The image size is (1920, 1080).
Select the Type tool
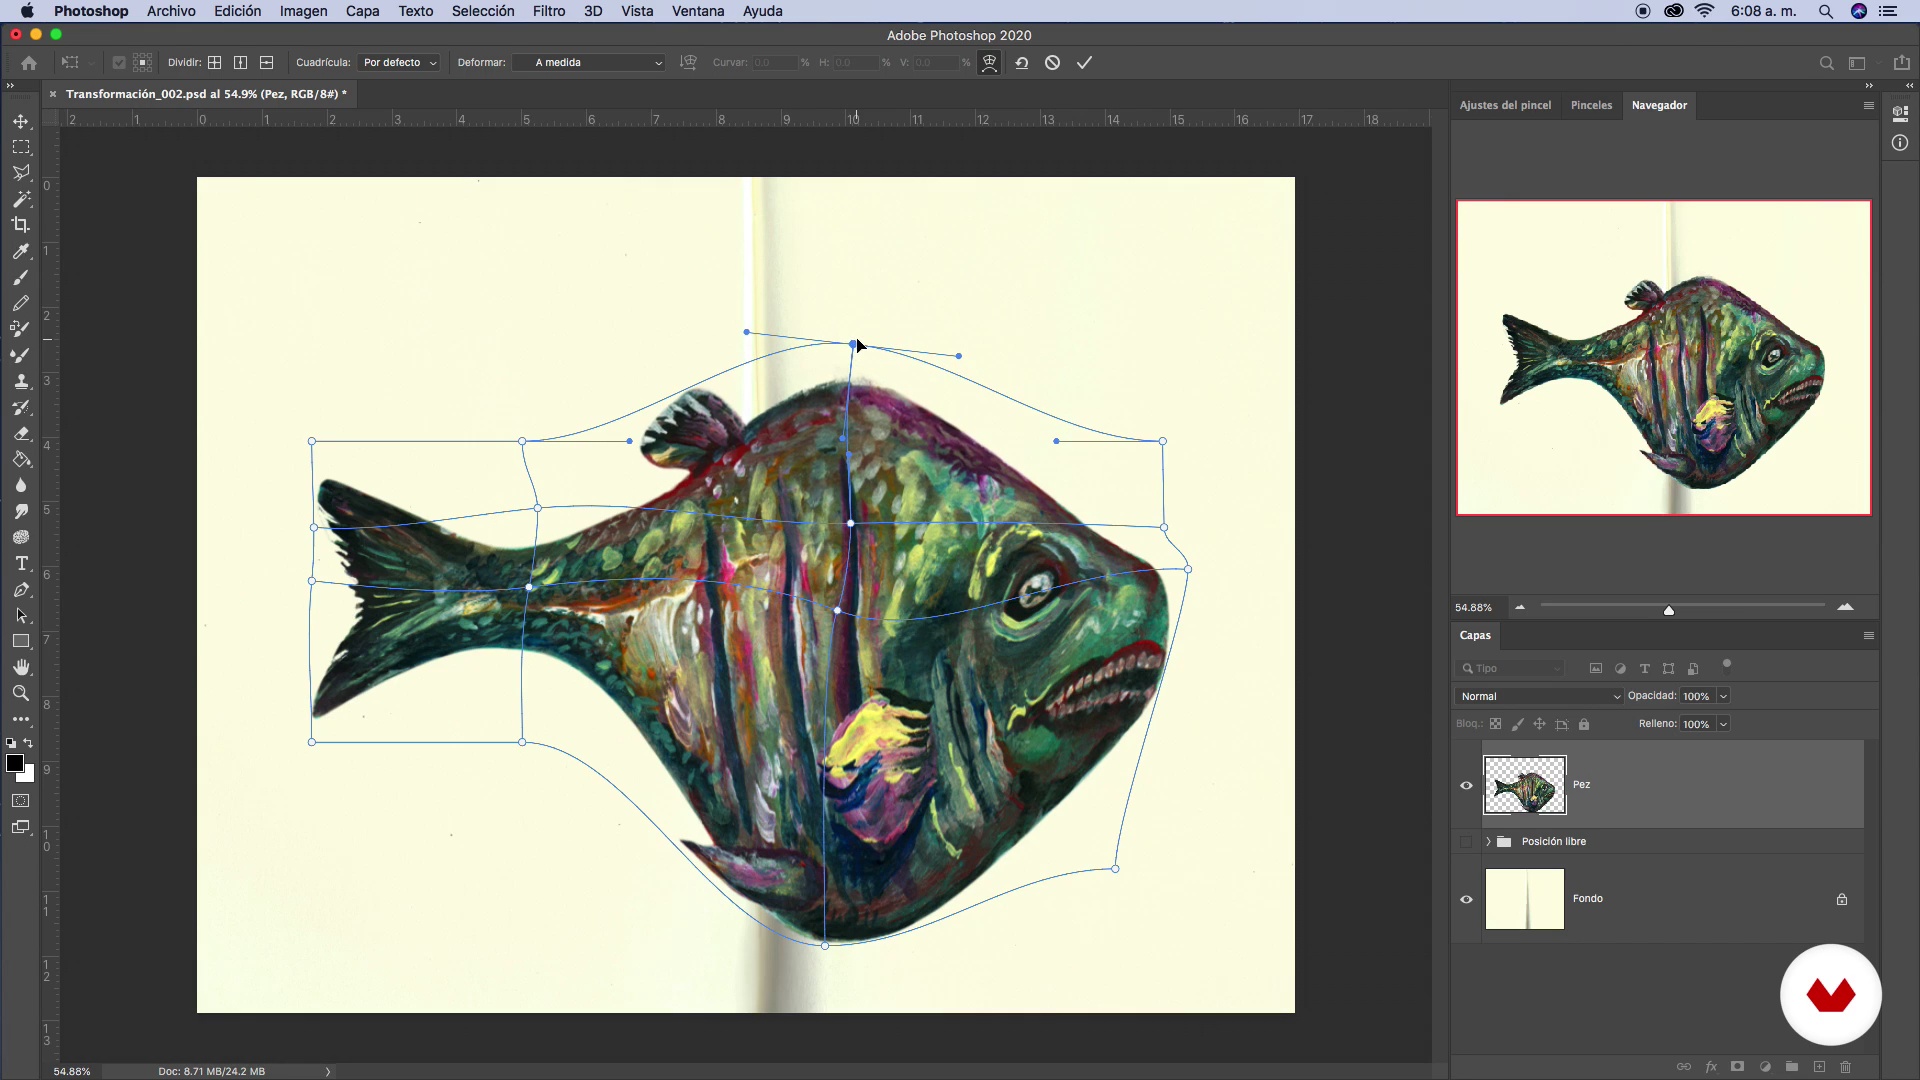[21, 563]
